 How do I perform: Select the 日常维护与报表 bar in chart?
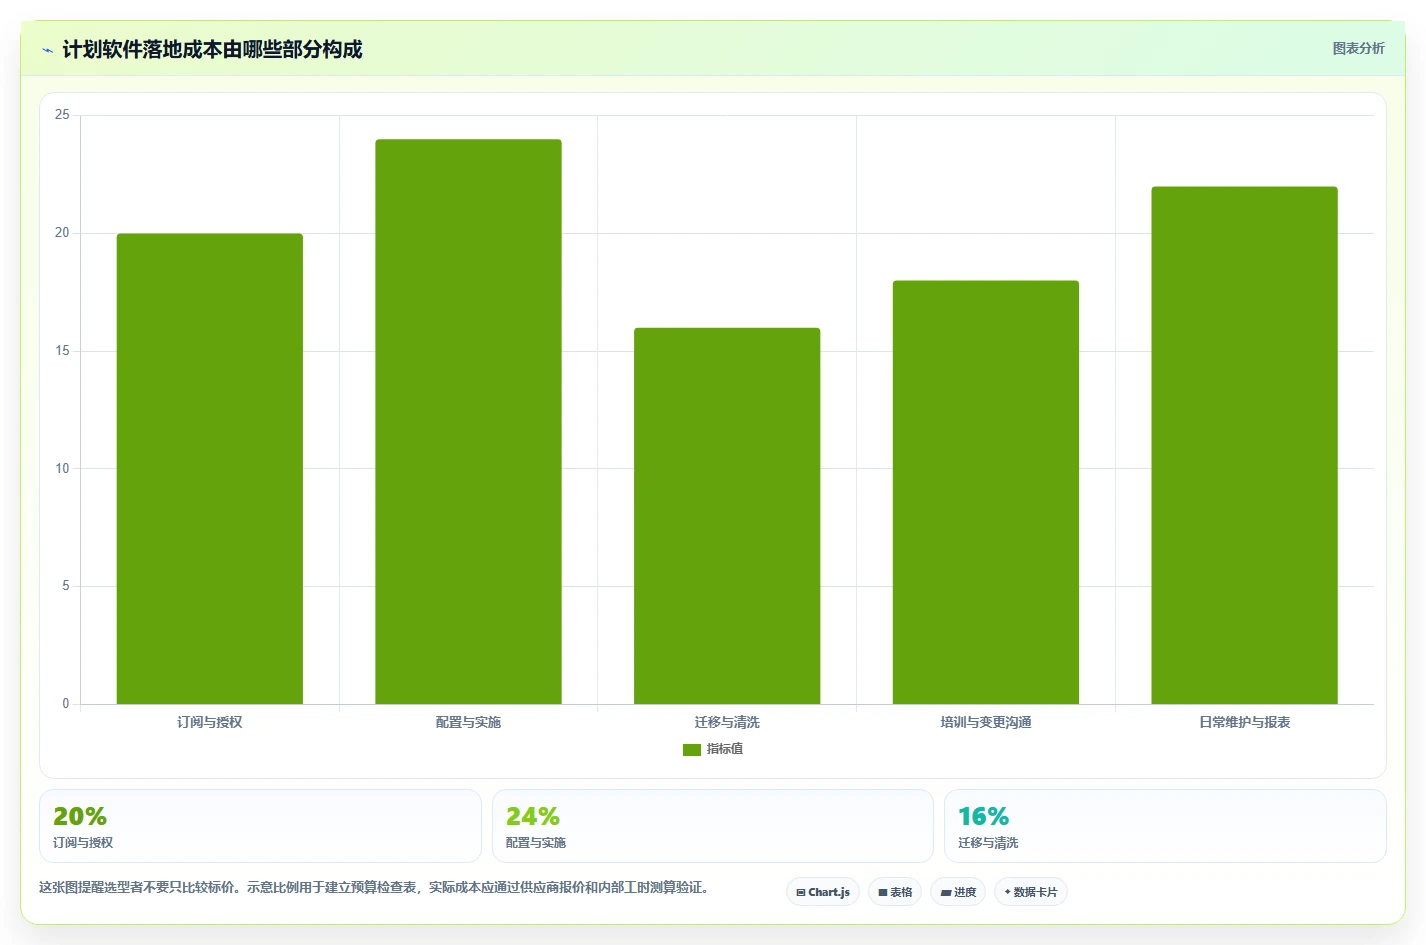1244,446
